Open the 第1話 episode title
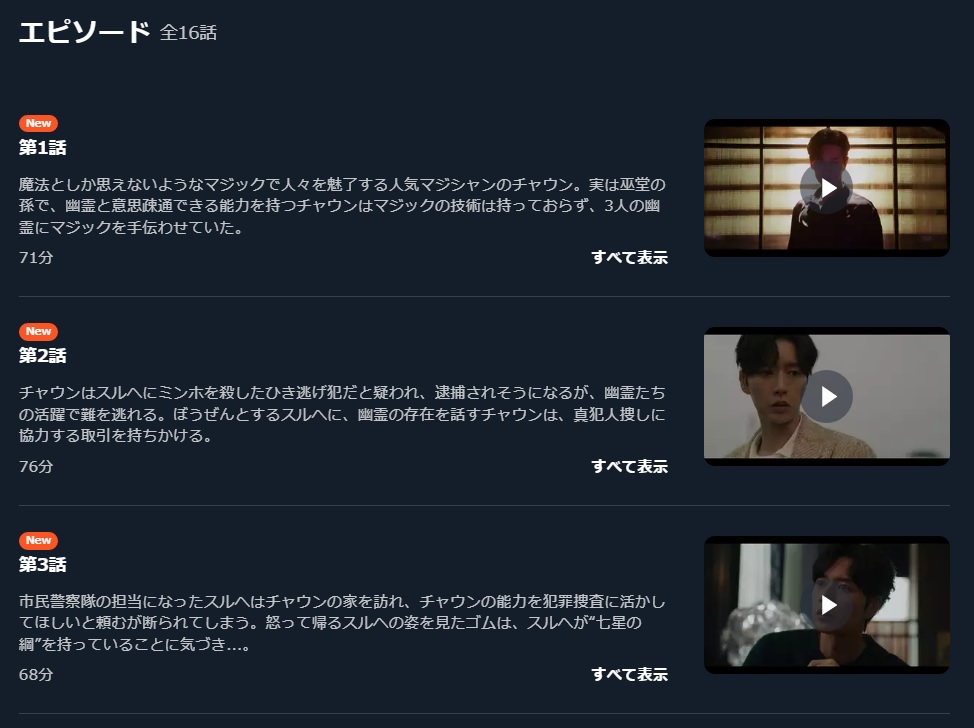 tap(42, 147)
